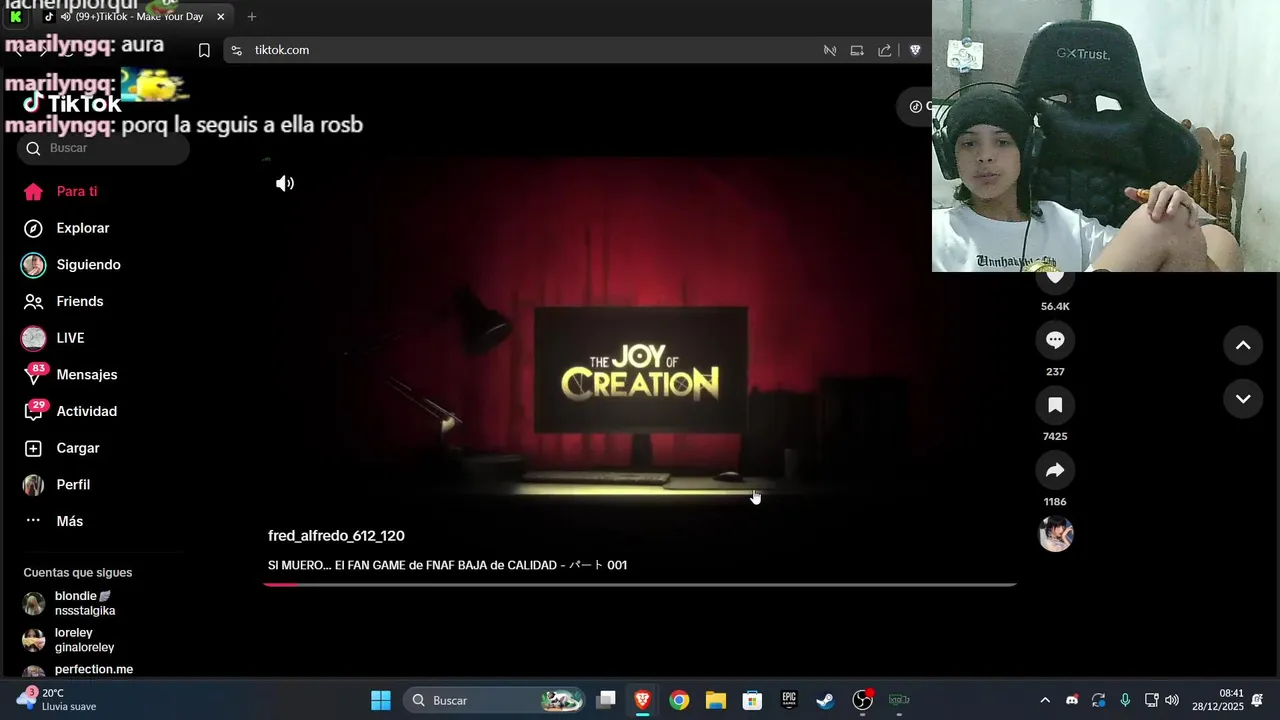Click the crossed-out speaker icon in address bar

coord(830,50)
